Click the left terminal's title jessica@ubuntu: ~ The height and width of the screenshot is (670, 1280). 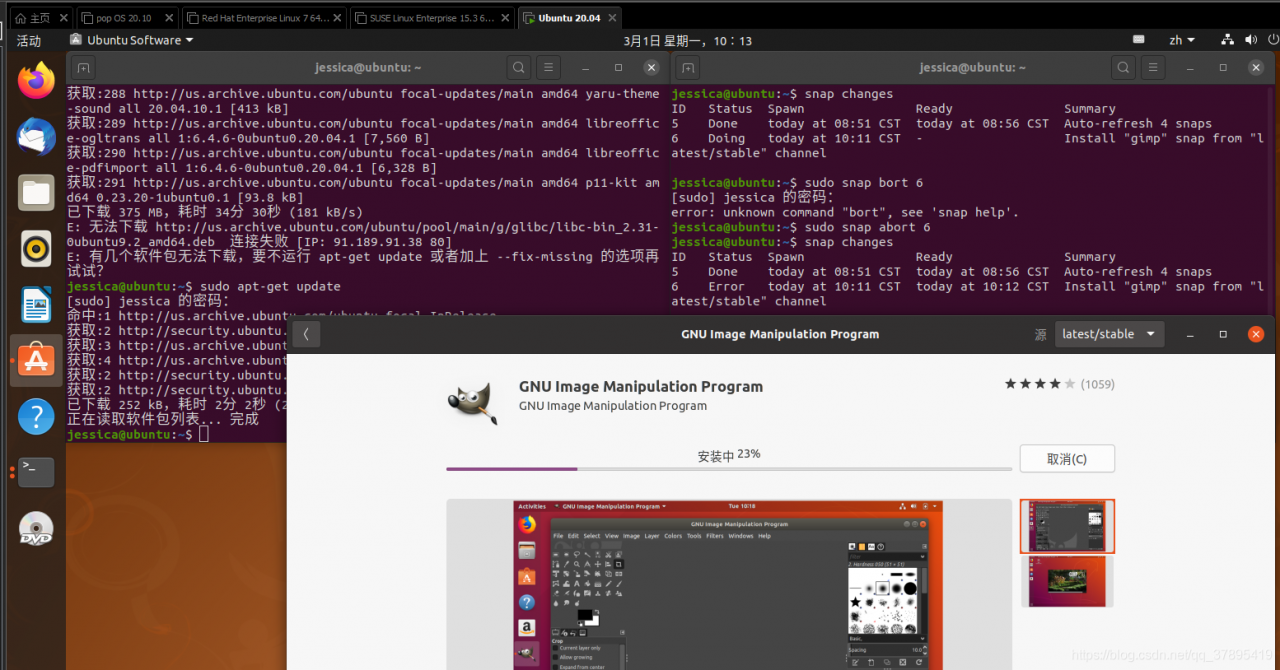368,68
